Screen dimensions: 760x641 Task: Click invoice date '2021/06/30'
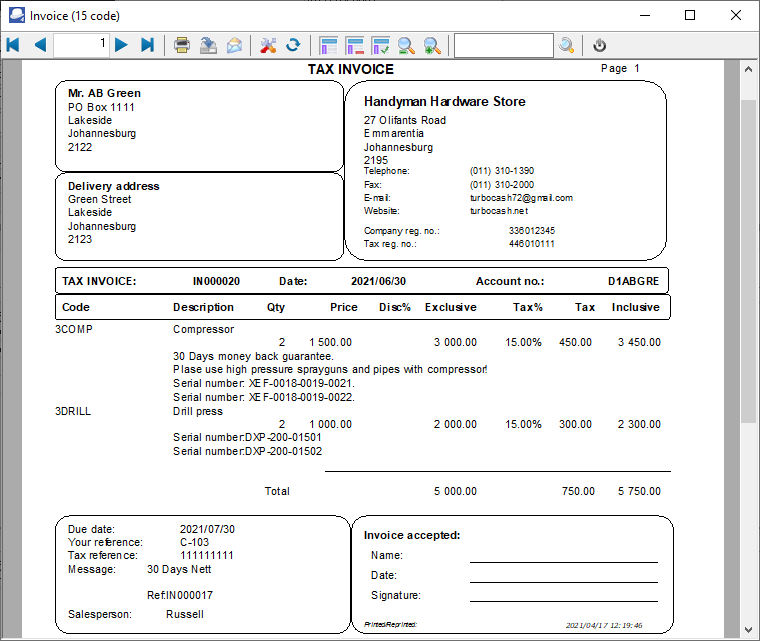379,281
